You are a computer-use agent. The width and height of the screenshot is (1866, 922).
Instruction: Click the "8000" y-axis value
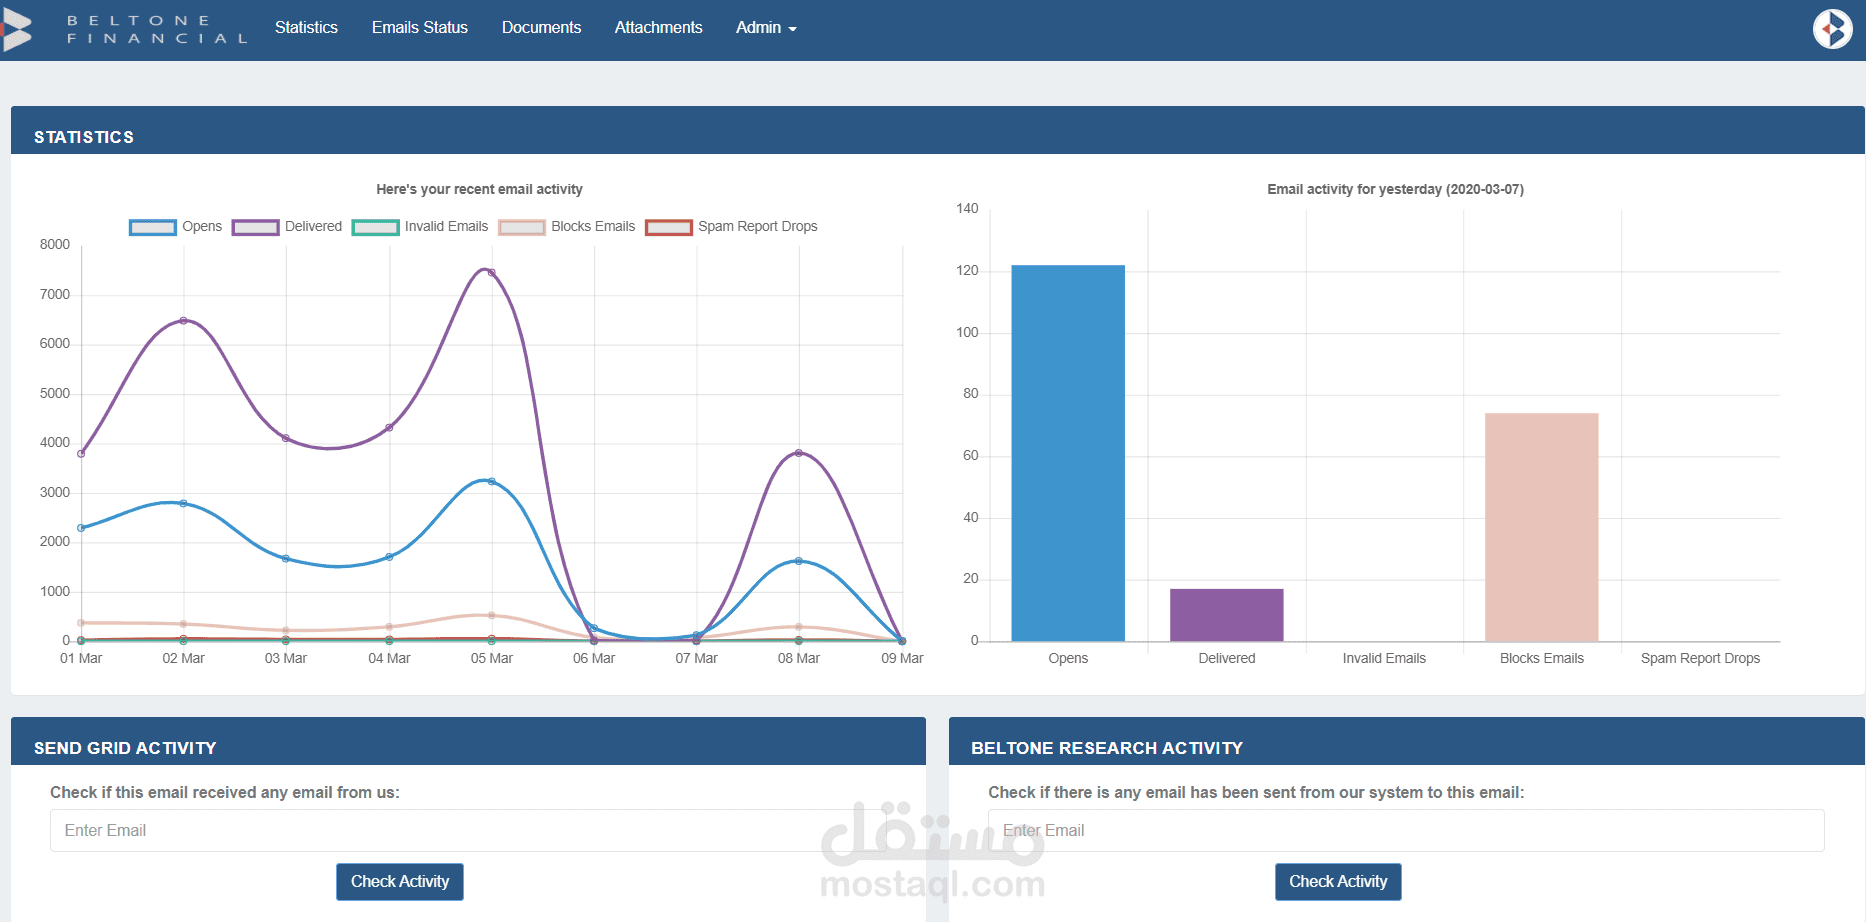55,245
